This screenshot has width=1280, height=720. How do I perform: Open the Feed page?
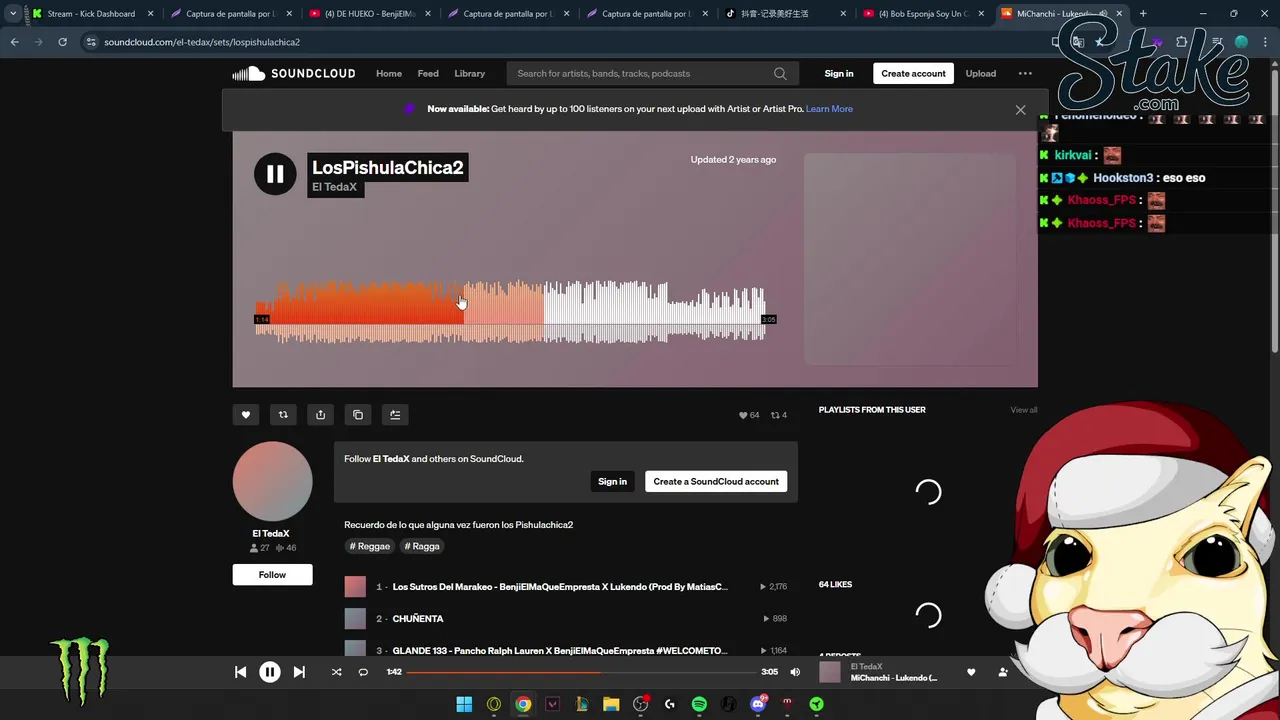(428, 73)
